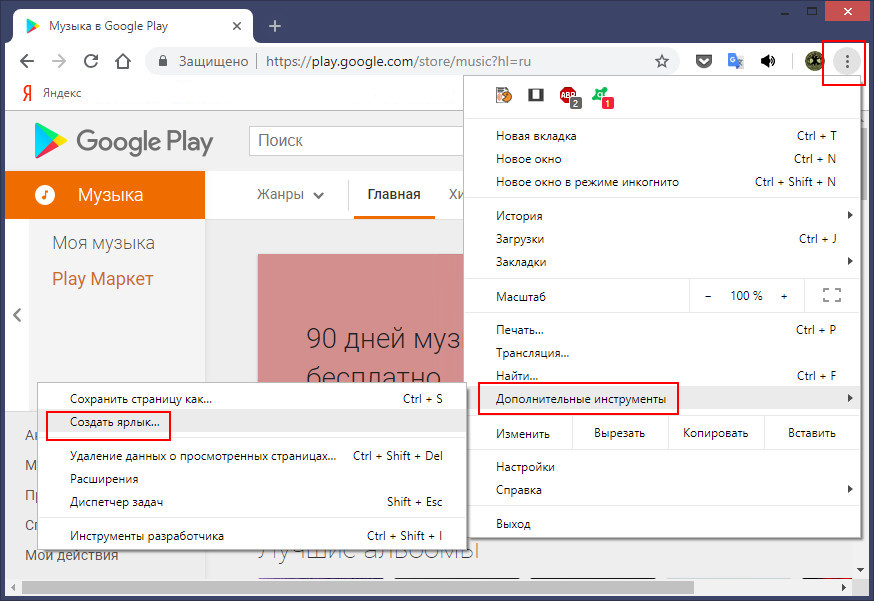The height and width of the screenshot is (601, 874).
Task: Click the Копировать button
Action: point(716,433)
